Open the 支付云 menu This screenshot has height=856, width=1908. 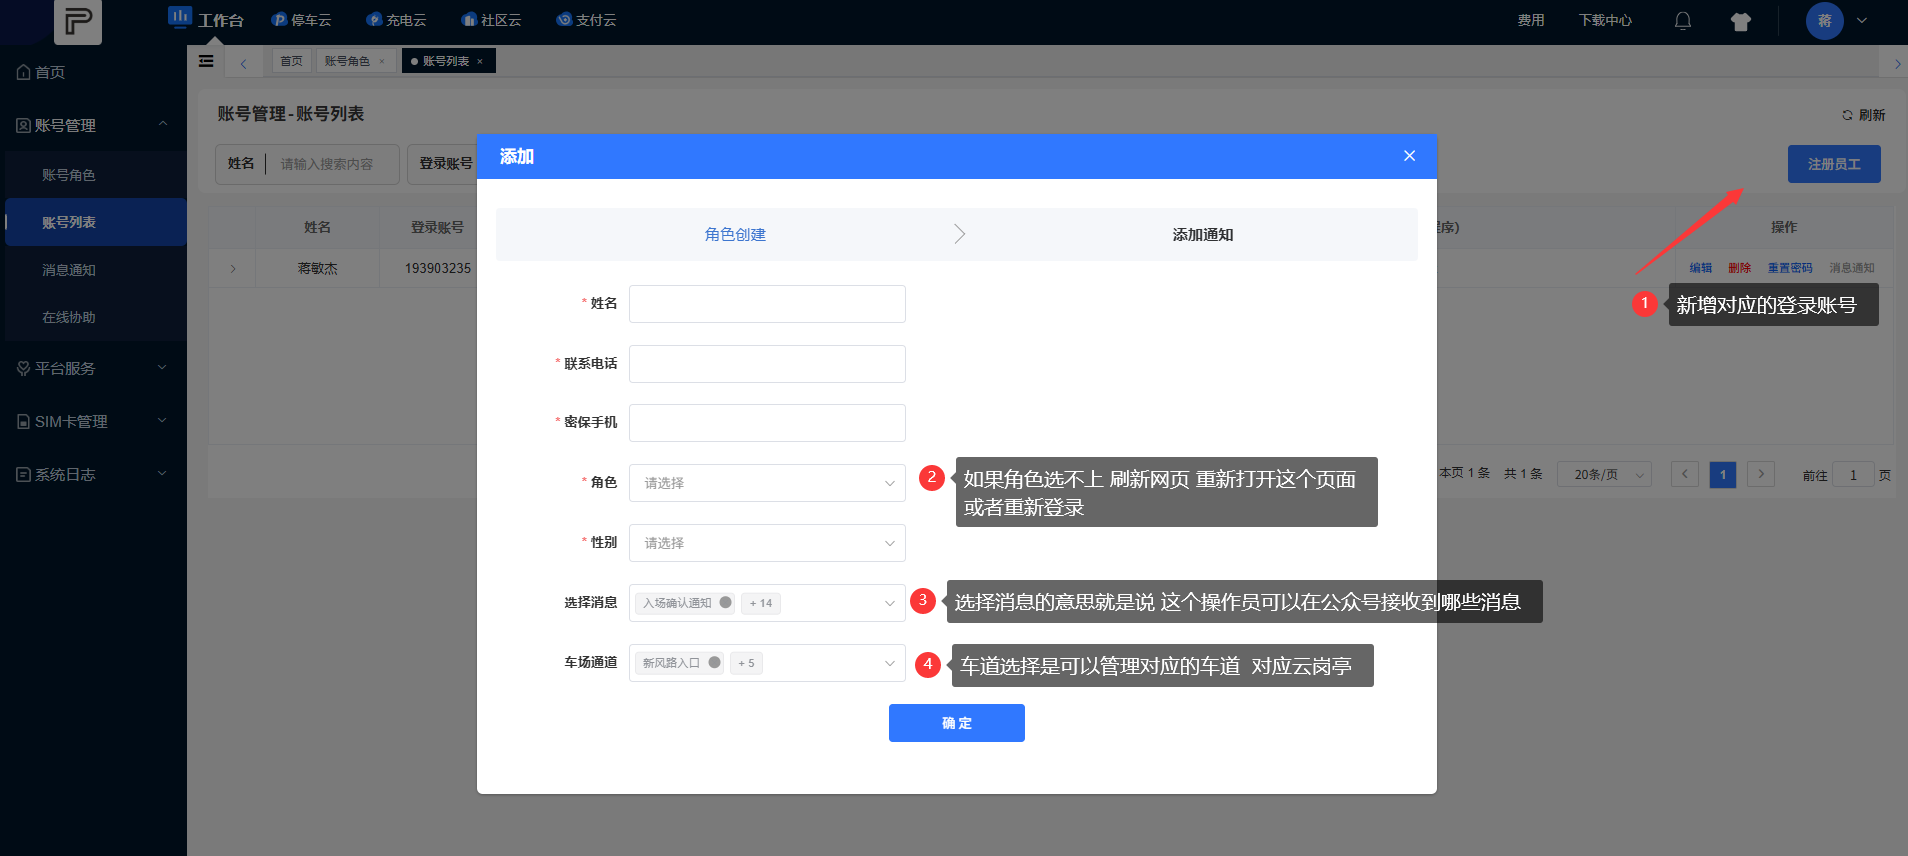tap(586, 20)
